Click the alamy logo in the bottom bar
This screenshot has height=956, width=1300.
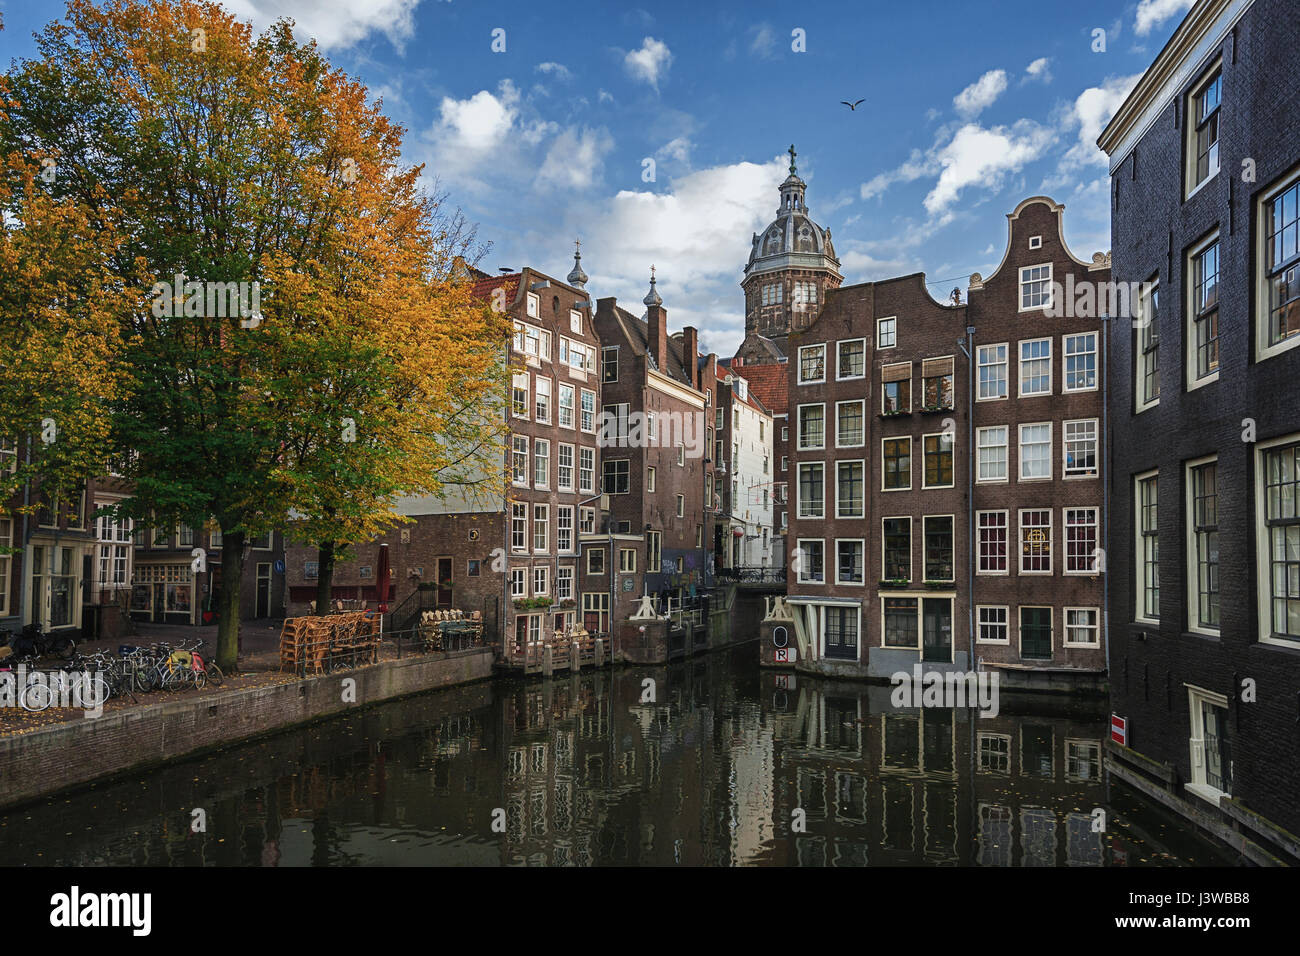101,911
